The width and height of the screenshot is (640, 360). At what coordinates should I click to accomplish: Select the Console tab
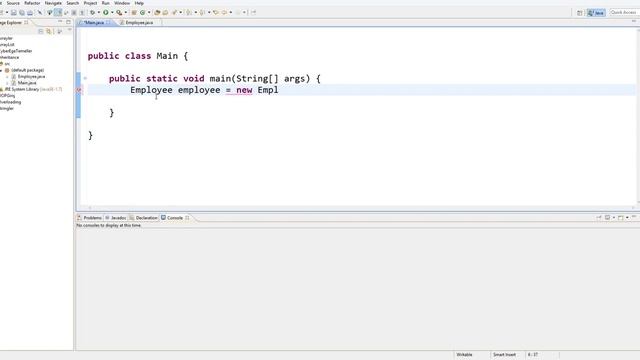(175, 218)
